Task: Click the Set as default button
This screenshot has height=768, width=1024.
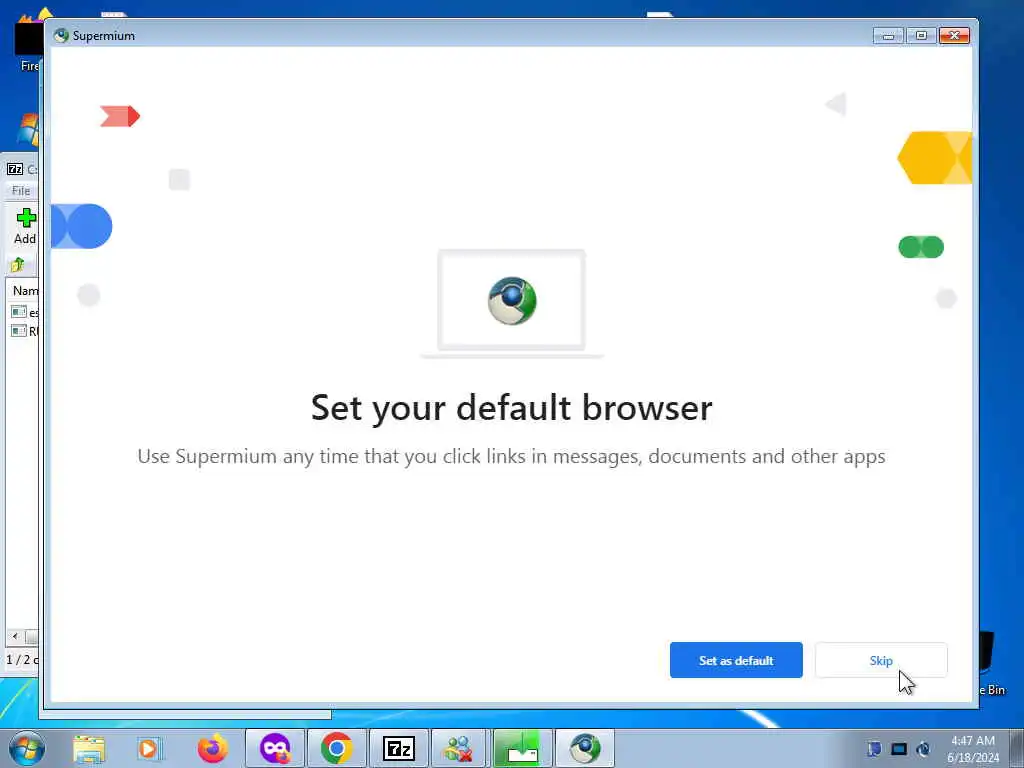Action: [736, 660]
